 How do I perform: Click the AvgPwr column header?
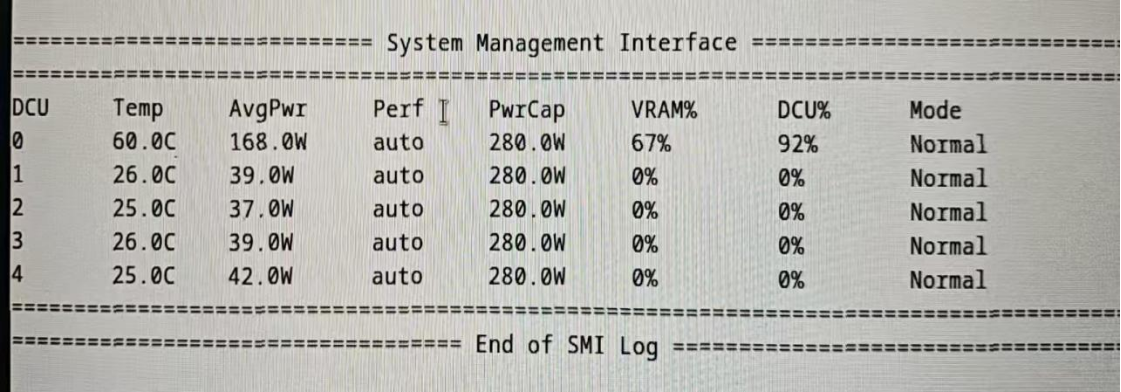pyautogui.click(x=267, y=111)
